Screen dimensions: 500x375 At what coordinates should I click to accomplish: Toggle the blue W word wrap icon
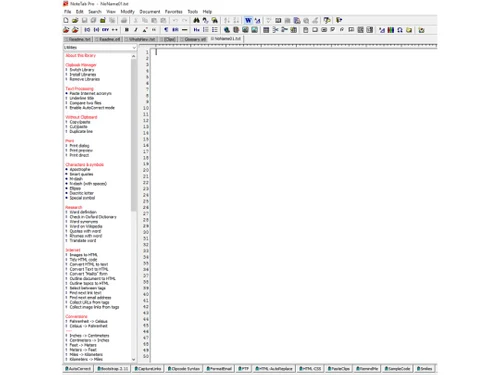[x=248, y=20]
